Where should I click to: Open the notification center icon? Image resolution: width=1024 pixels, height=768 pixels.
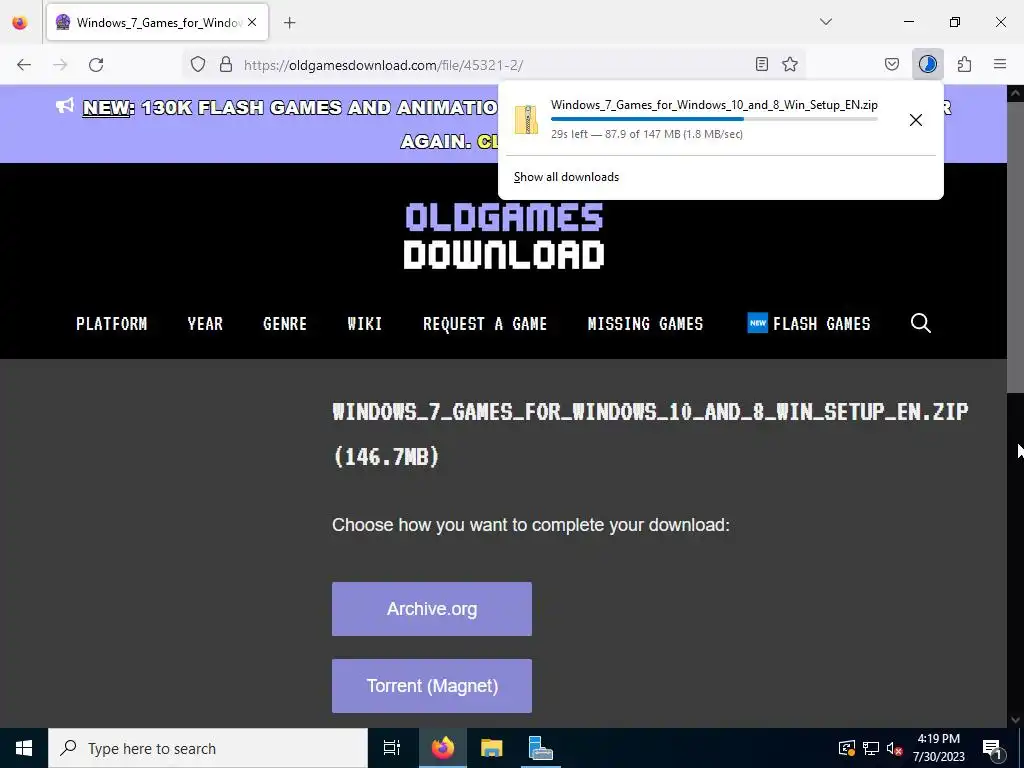coord(992,748)
